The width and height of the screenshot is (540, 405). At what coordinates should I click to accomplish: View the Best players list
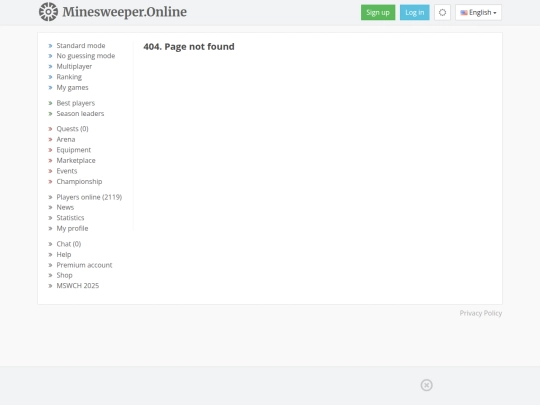click(x=75, y=103)
